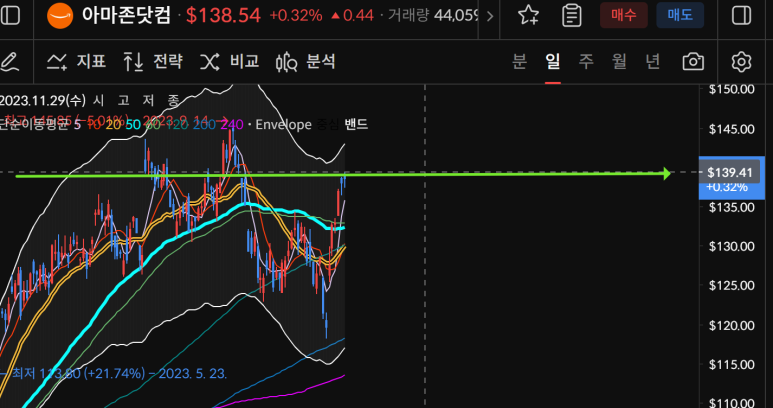Open the 분석 analysis tool
The width and height of the screenshot is (773, 408).
(x=306, y=62)
